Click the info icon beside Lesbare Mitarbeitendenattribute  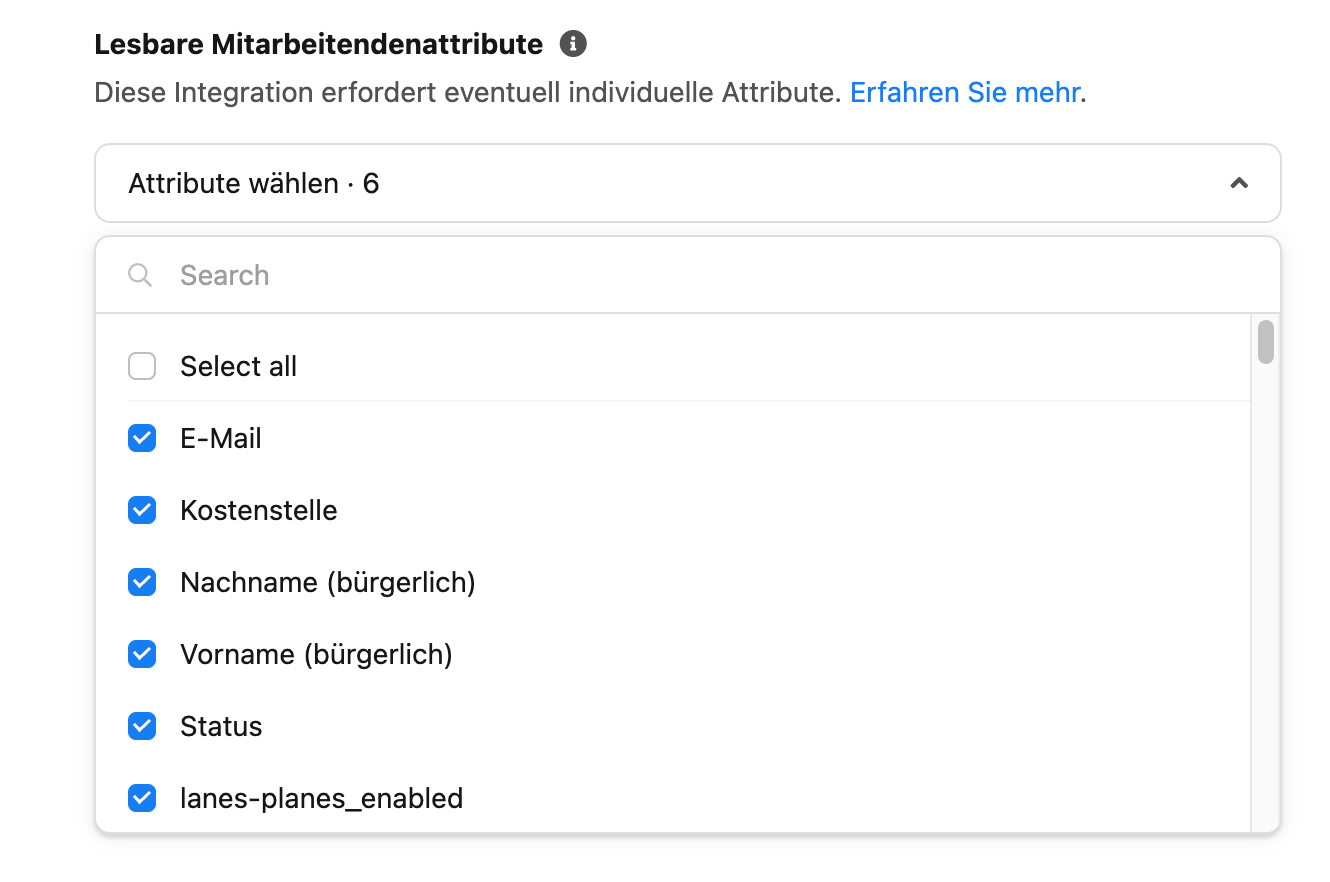tap(573, 44)
